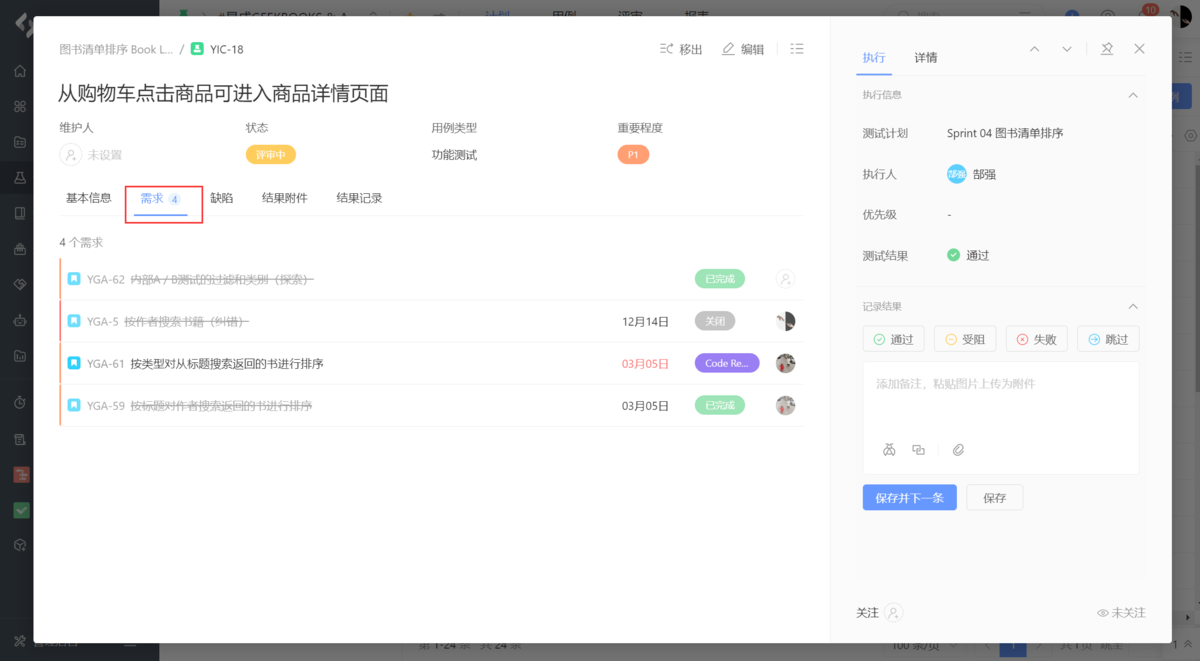Collapse the 执行信息 section

1132,95
